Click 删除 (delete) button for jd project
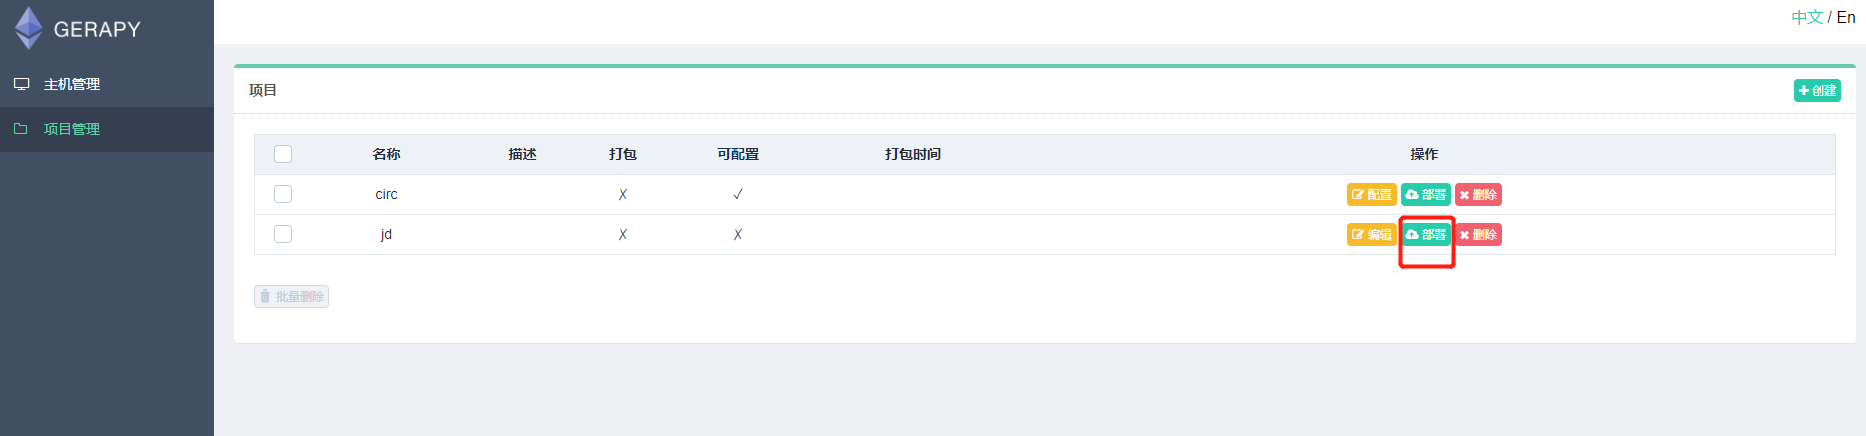The image size is (1866, 436). point(1478,235)
